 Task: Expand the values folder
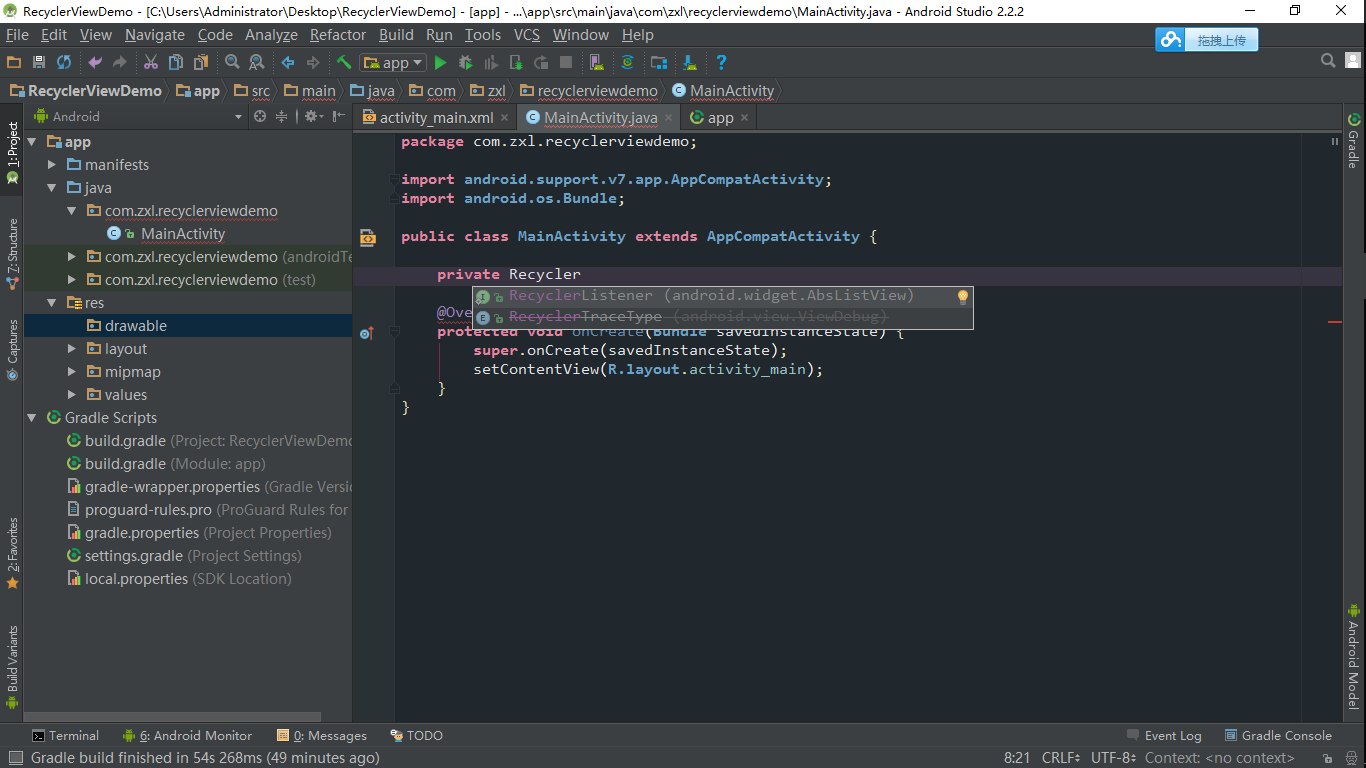click(x=72, y=395)
